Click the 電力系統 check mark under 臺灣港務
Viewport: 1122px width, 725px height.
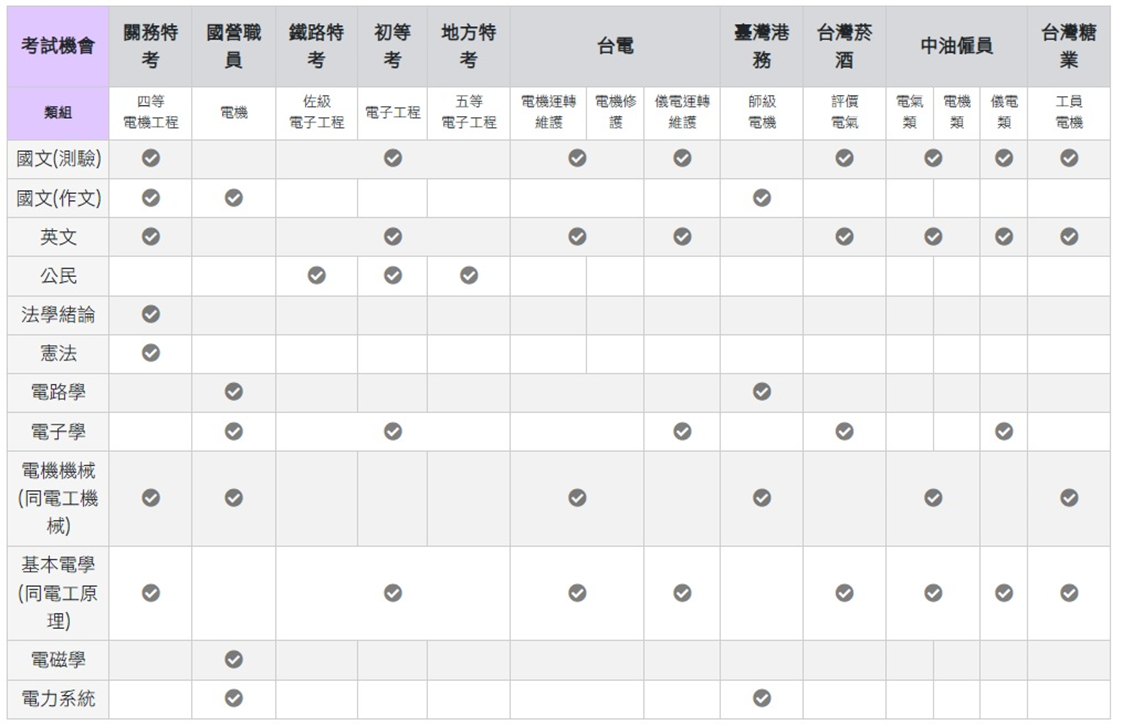tap(762, 699)
